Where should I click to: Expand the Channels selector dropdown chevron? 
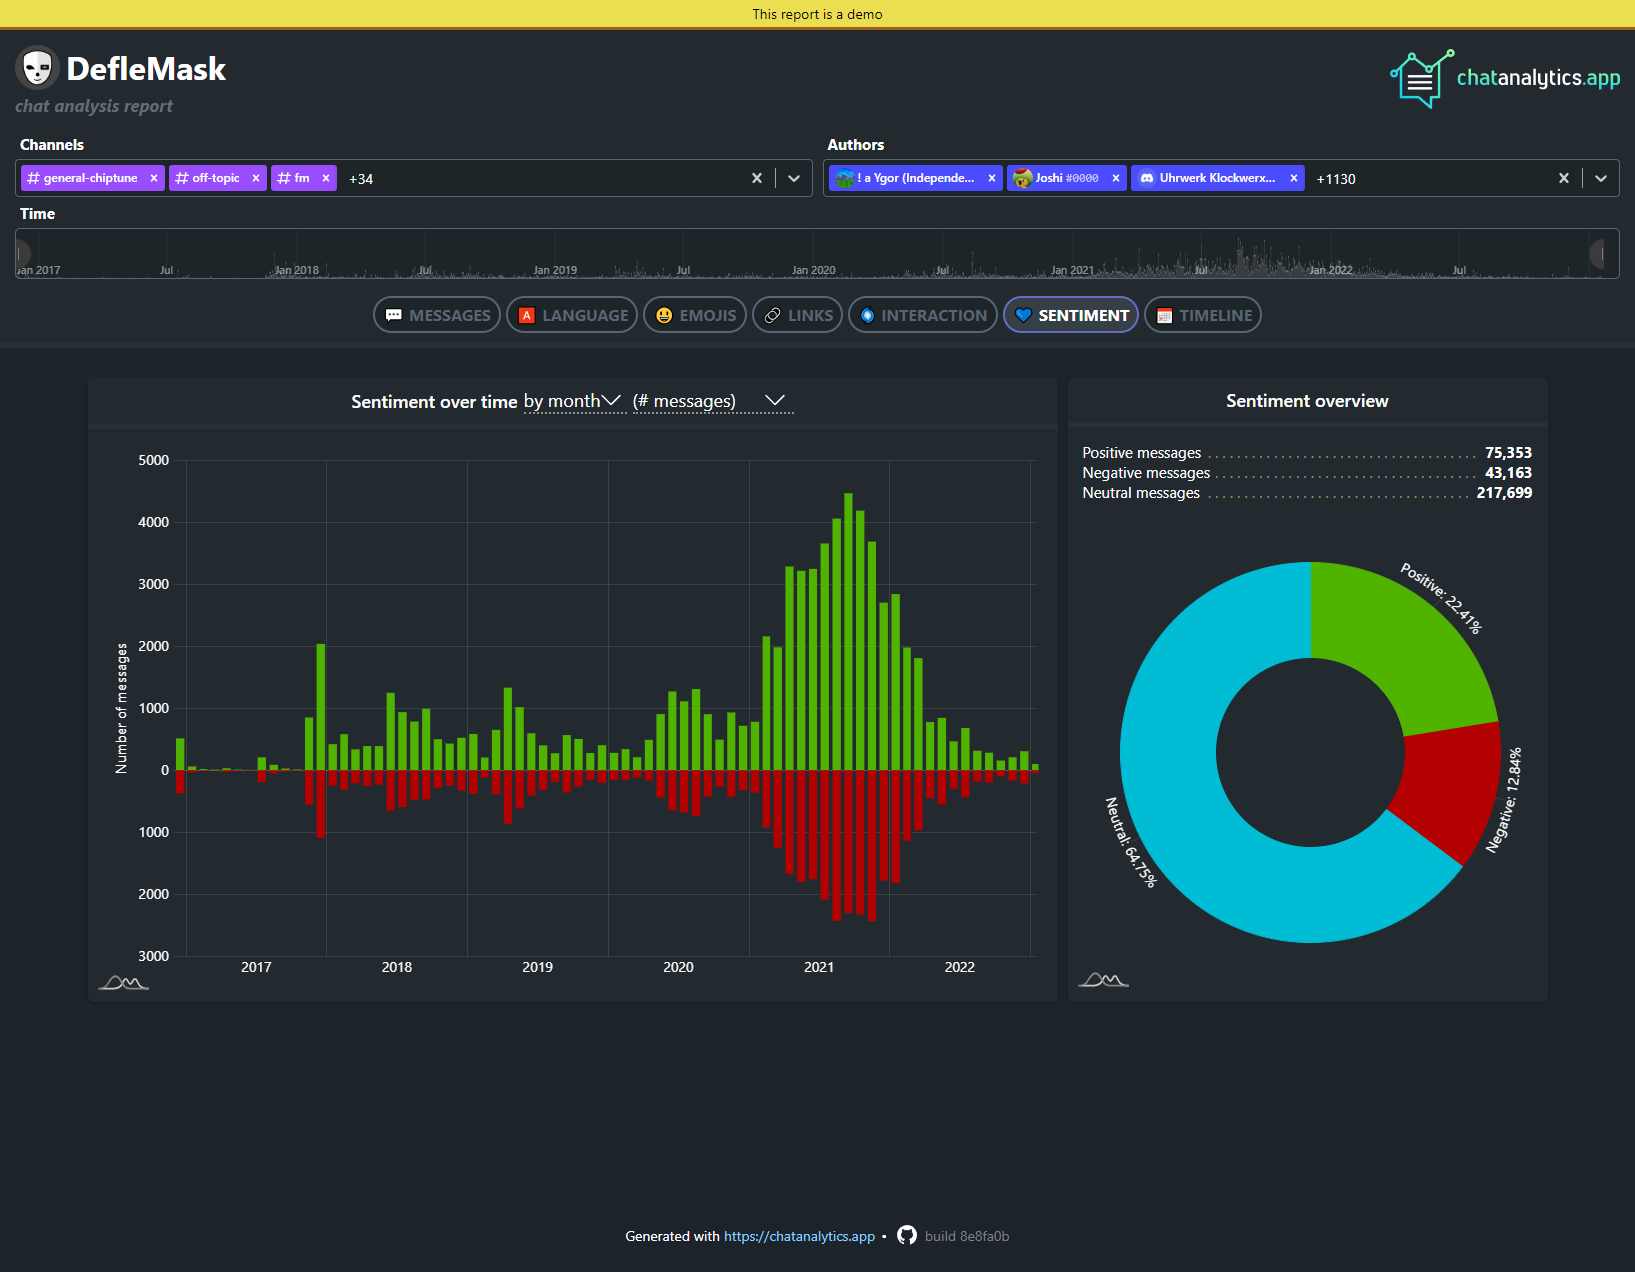pyautogui.click(x=793, y=178)
